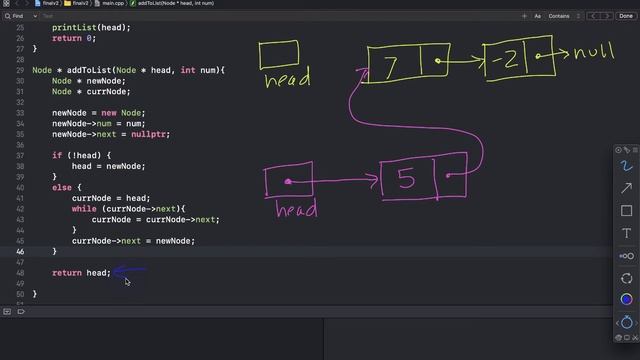Click 'while (currNode->next){' line

point(129,209)
